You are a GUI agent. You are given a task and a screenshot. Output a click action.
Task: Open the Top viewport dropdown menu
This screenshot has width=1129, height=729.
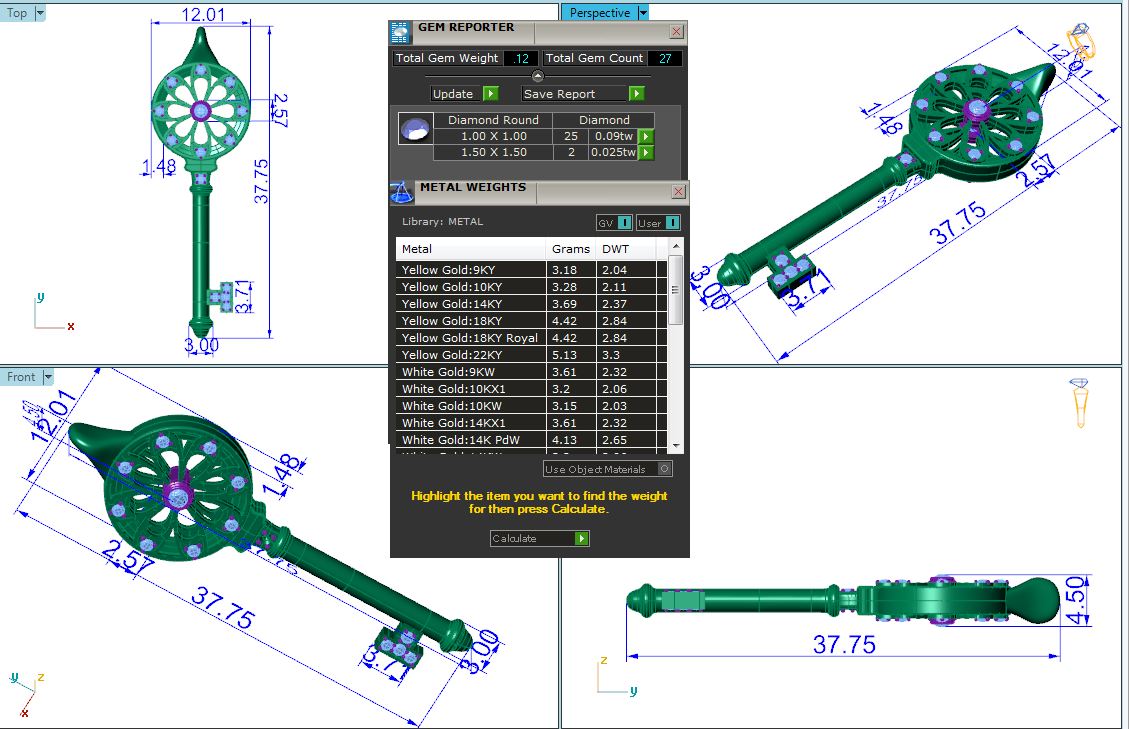(x=40, y=12)
